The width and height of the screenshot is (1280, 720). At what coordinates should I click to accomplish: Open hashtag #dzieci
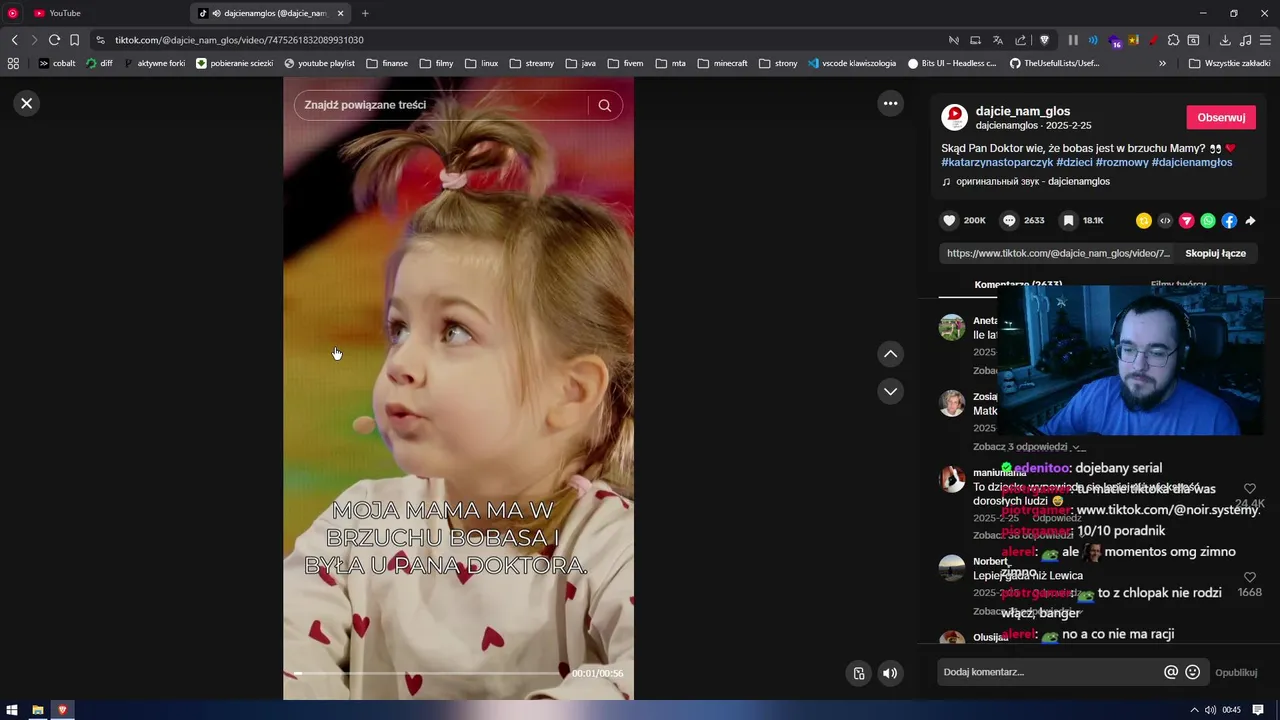pyautogui.click(x=1074, y=162)
